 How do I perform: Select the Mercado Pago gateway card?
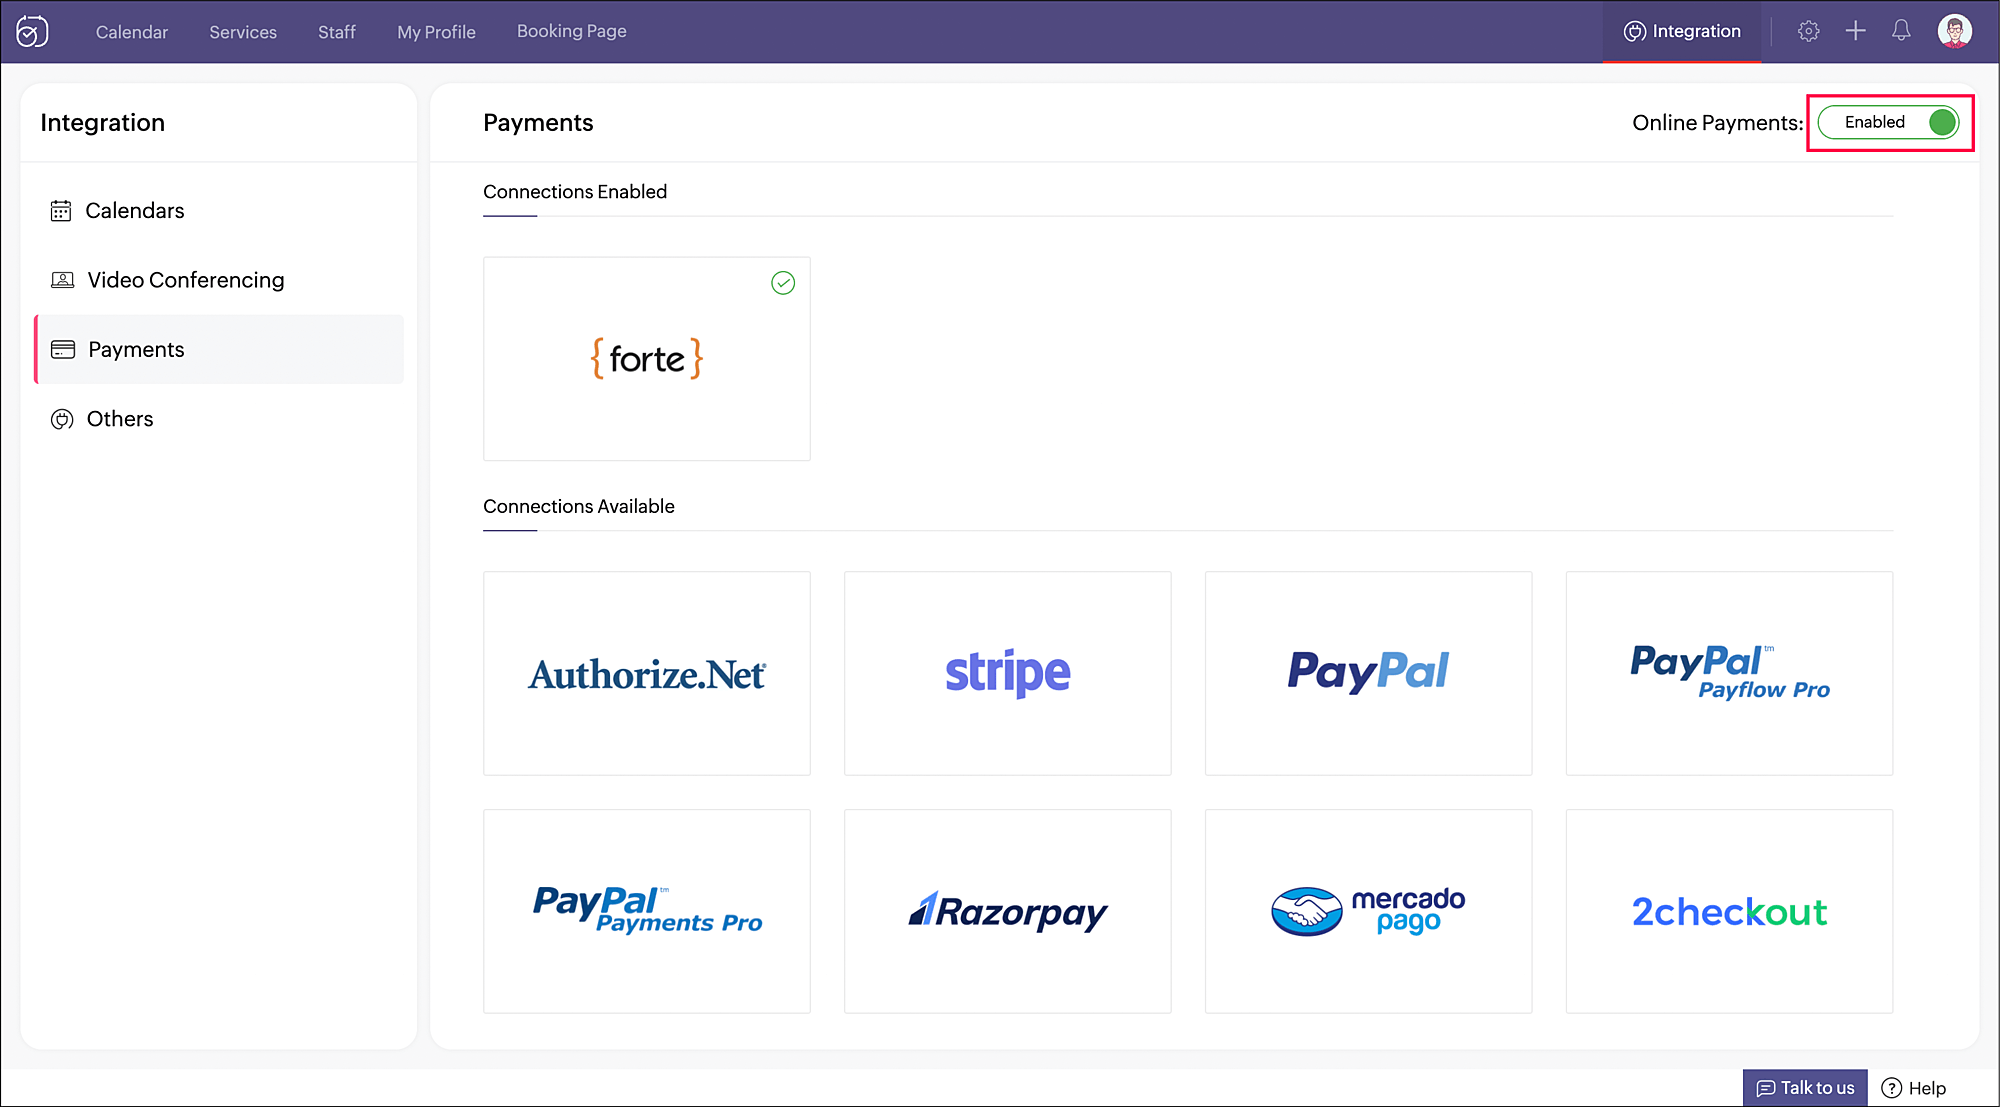1368,911
